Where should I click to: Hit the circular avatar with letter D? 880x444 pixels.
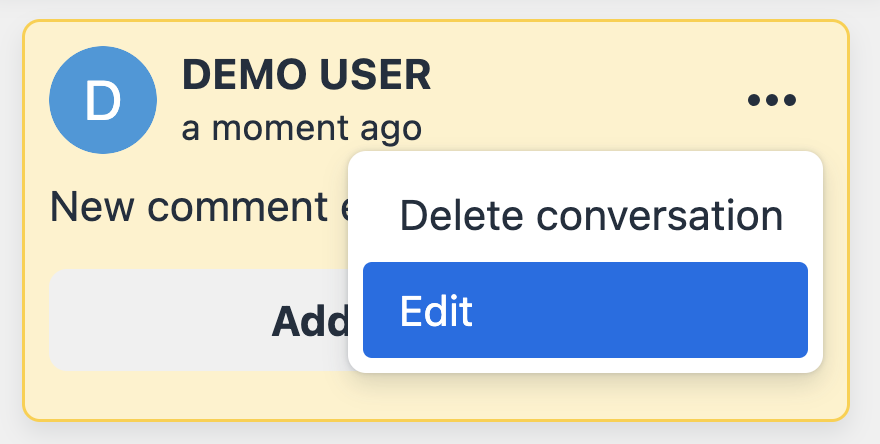click(102, 100)
